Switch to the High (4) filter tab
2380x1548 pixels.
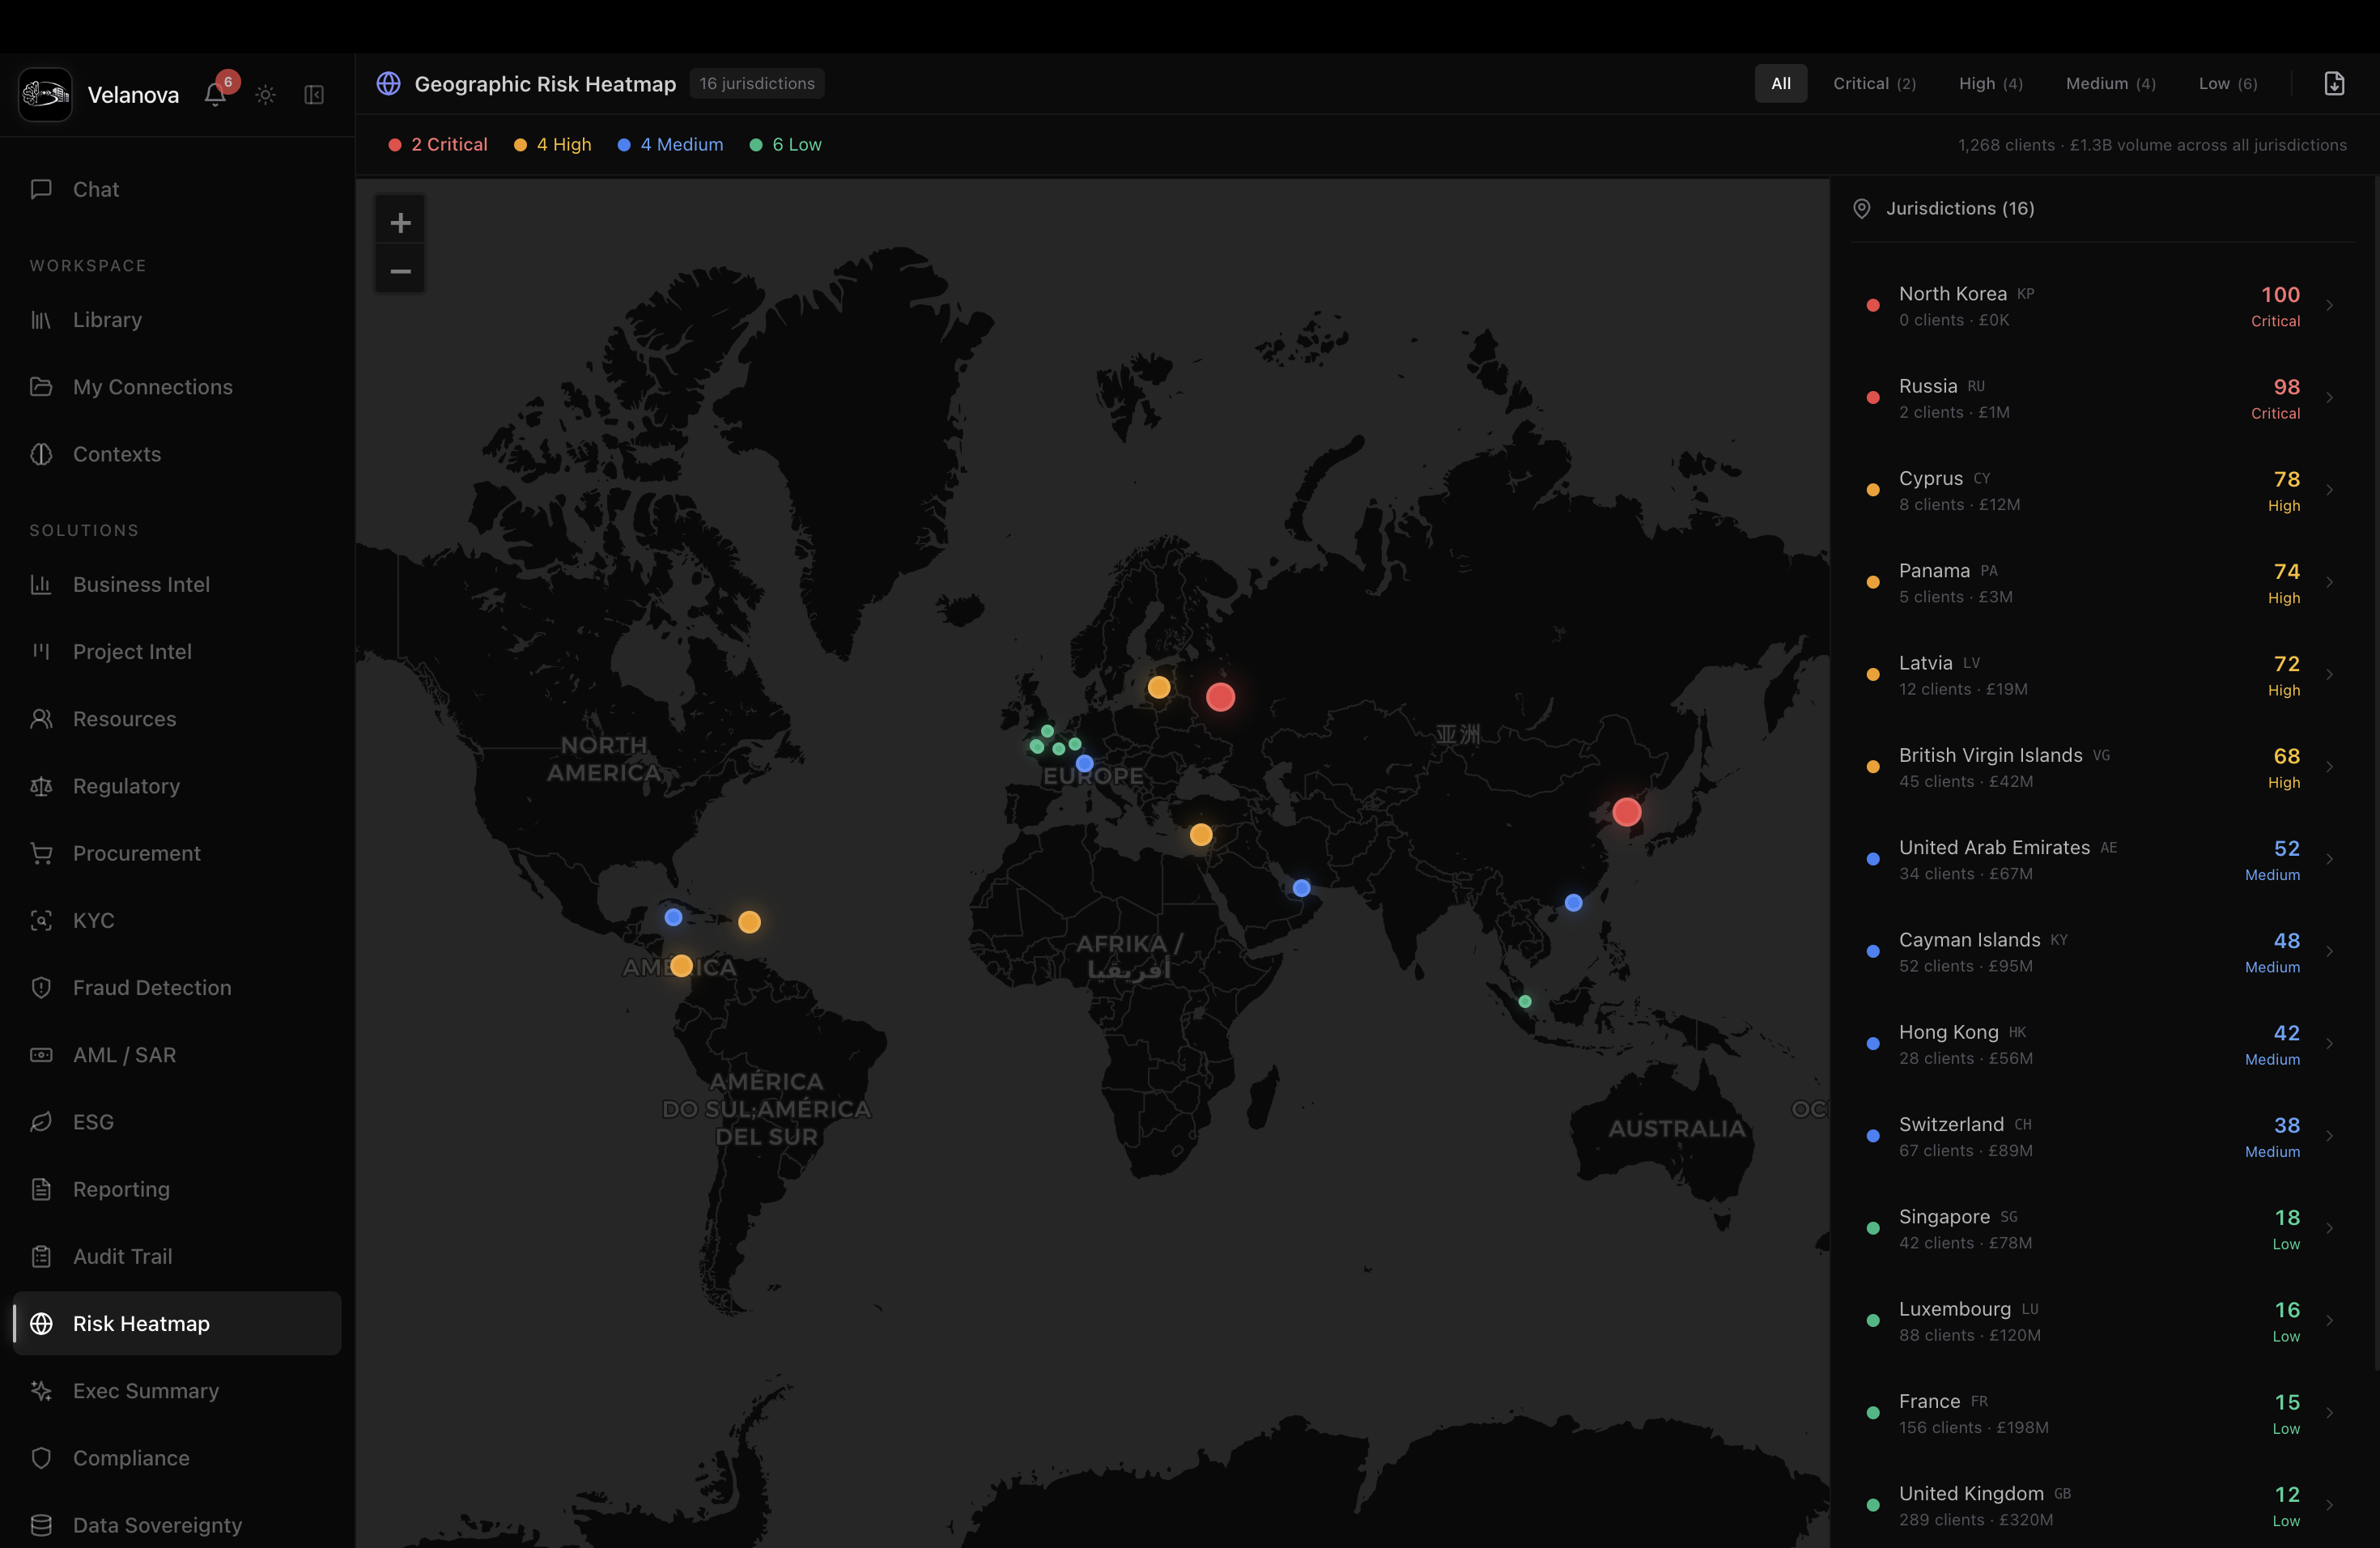tap(1990, 83)
